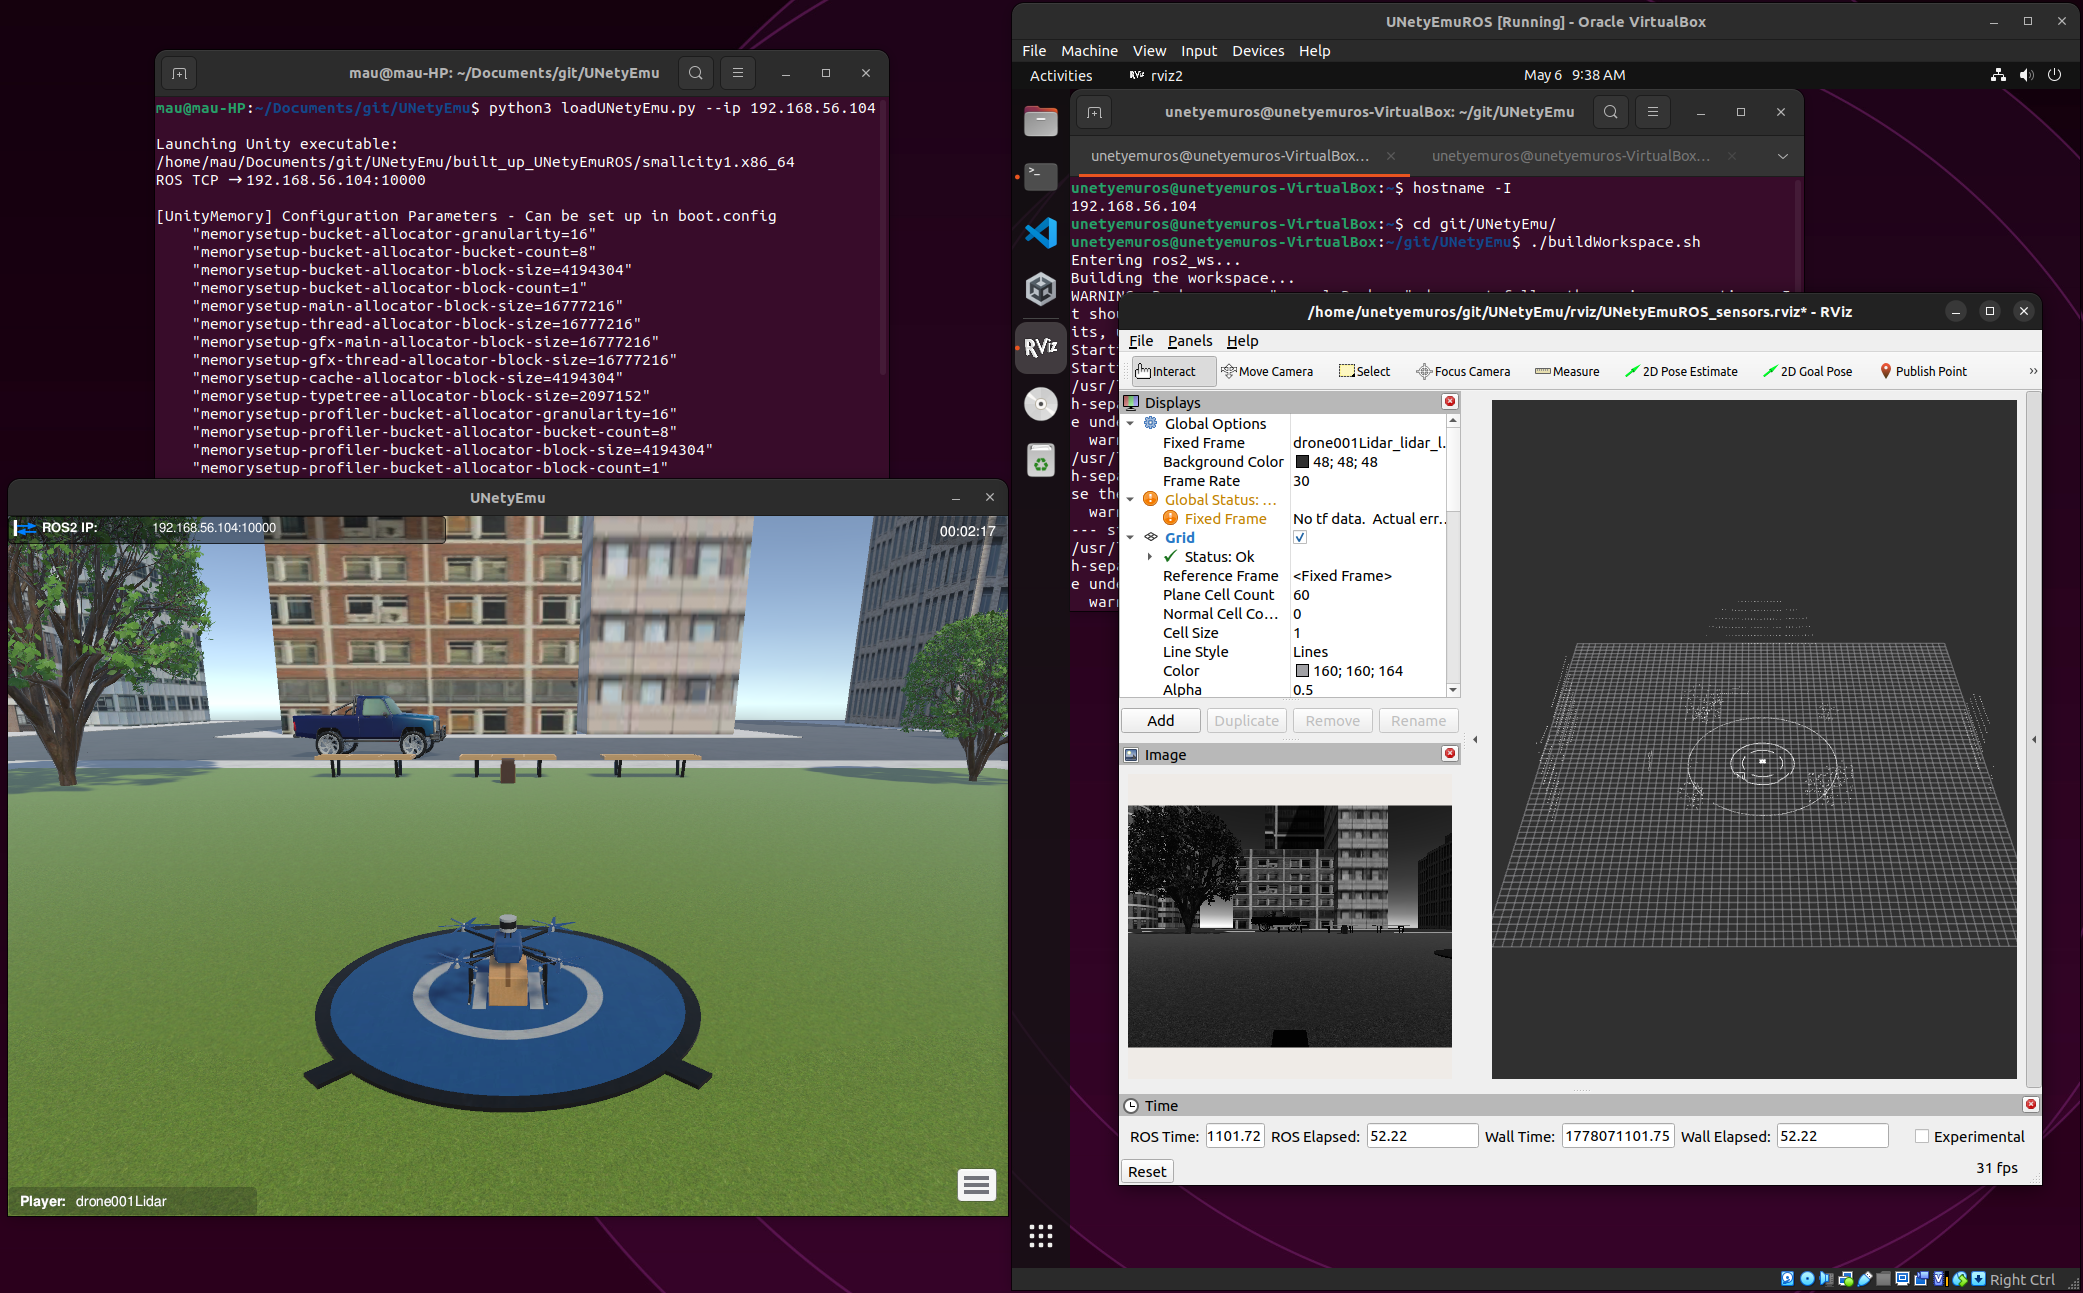Viewport: 2083px width, 1293px height.
Task: Select the Publish Point tool
Action: tap(1923, 371)
